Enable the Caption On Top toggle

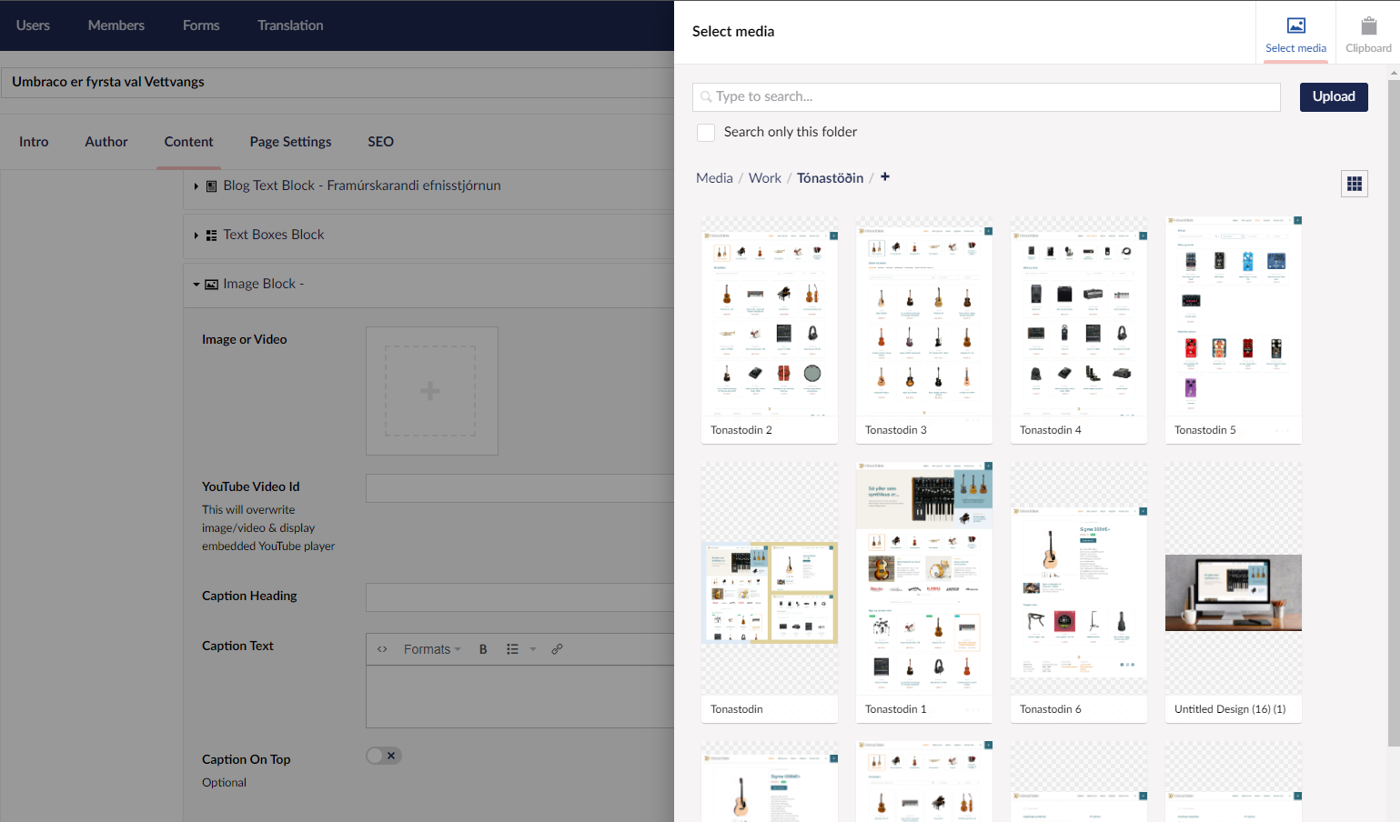pyautogui.click(x=384, y=756)
